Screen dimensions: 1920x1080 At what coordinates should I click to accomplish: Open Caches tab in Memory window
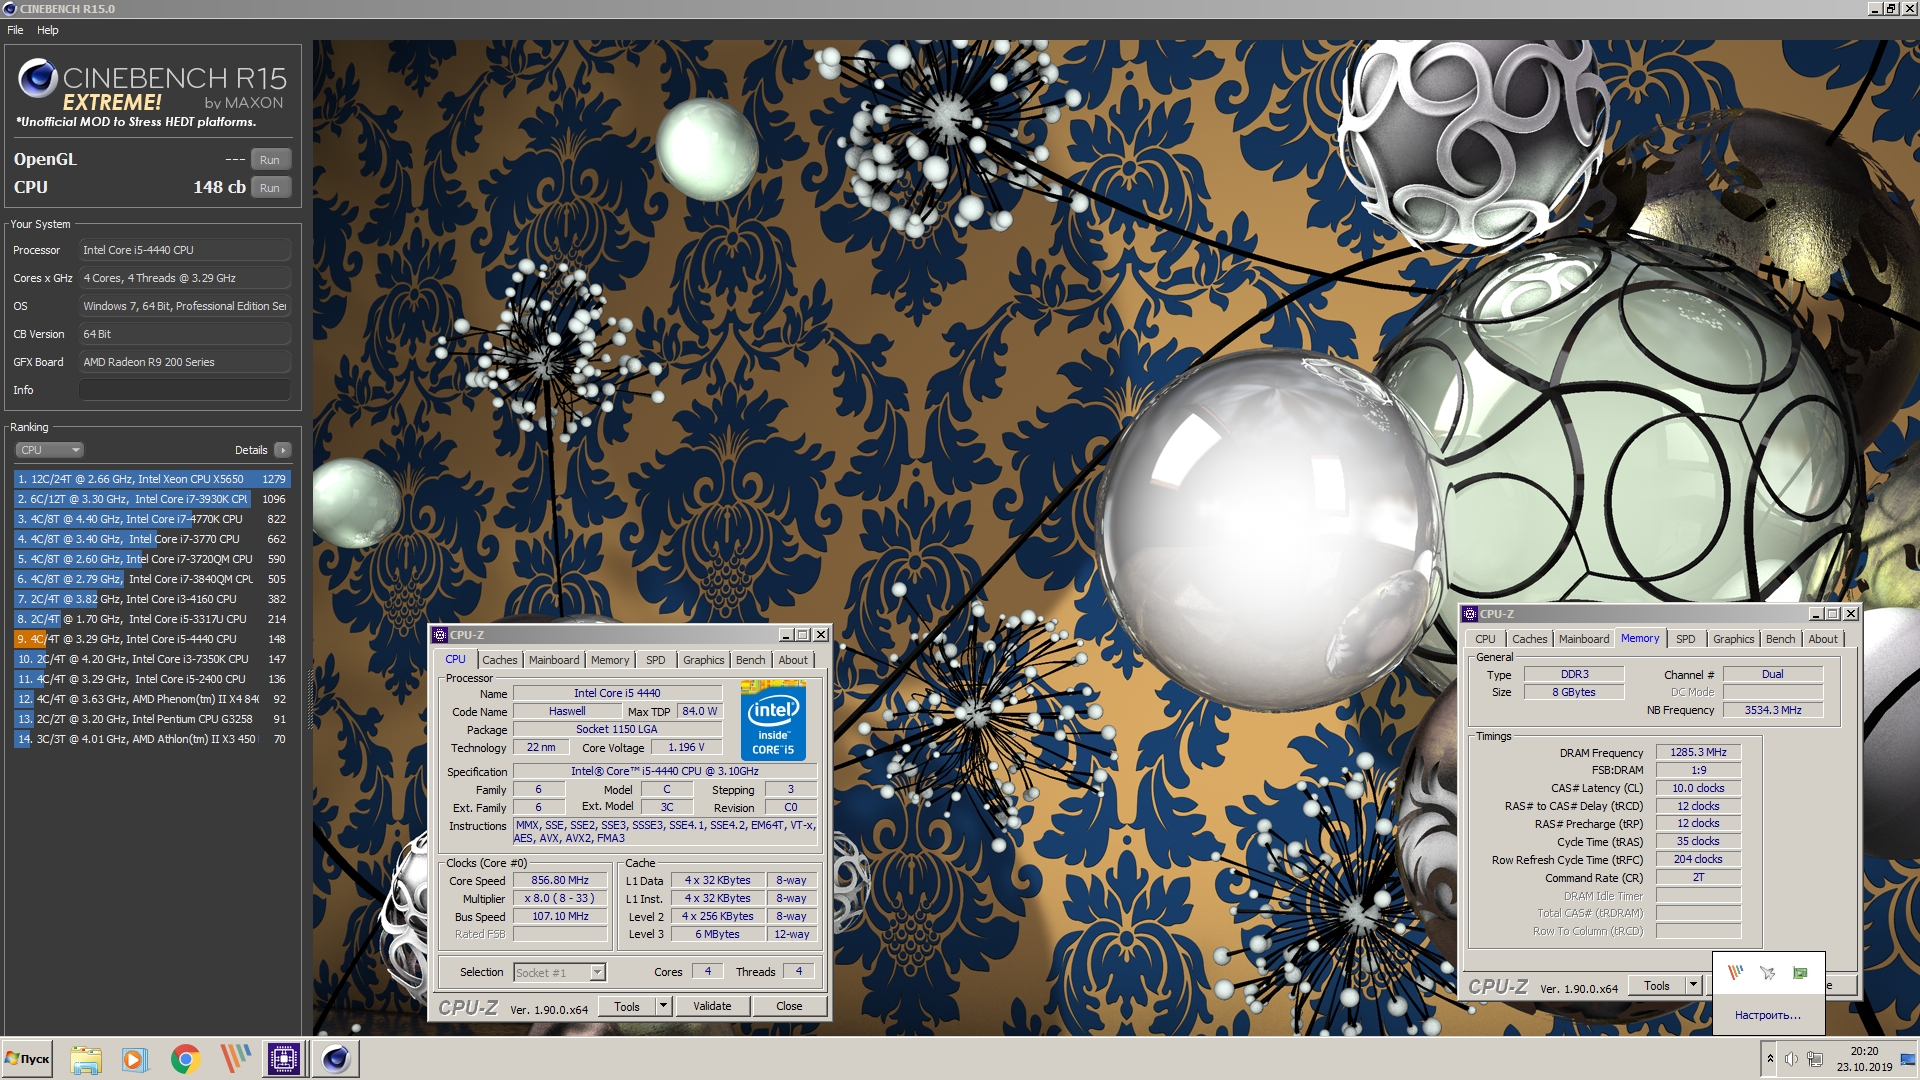pyautogui.click(x=1530, y=639)
